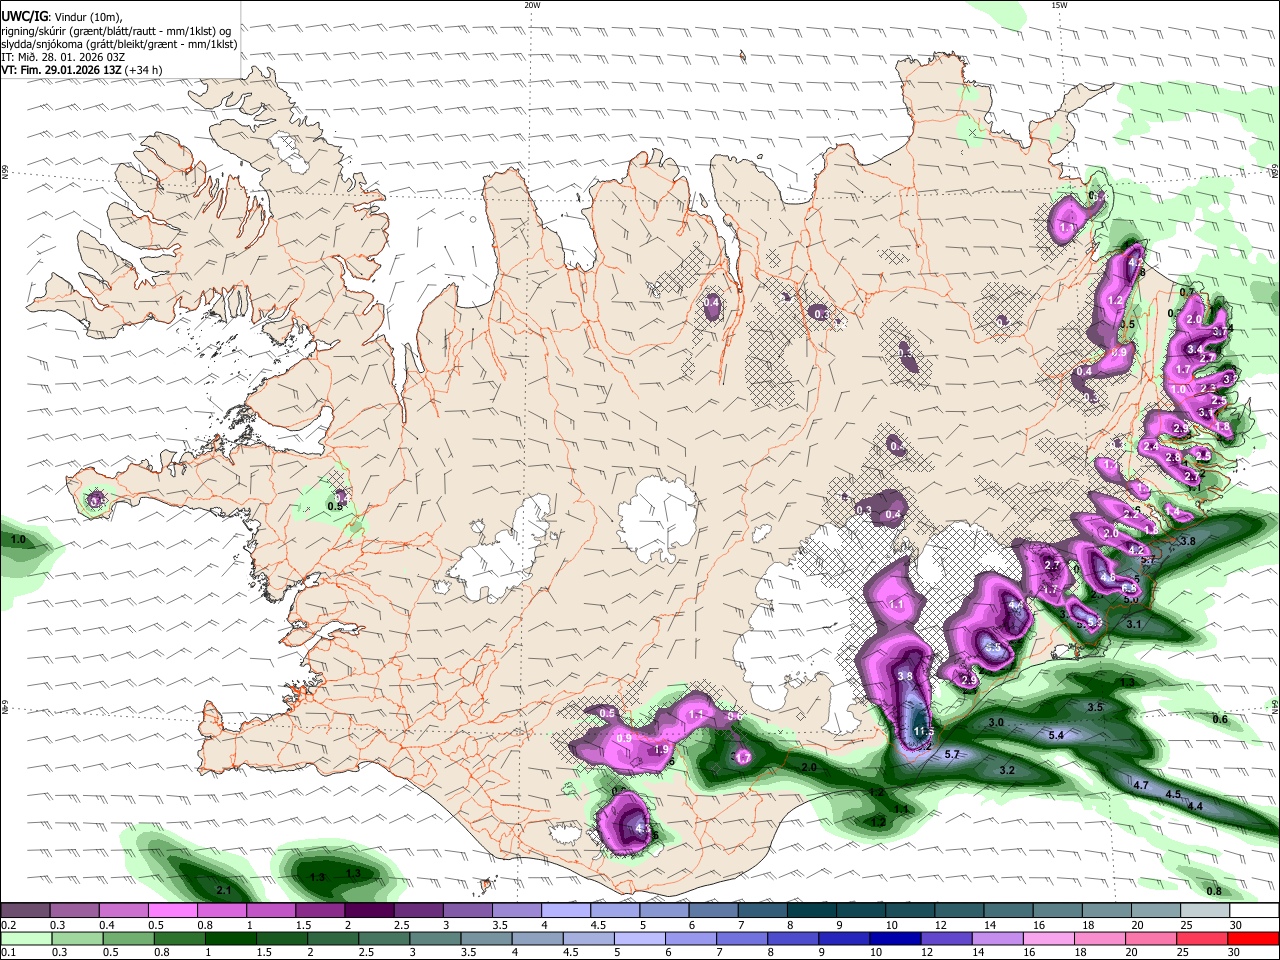Pick bright pink snow-scale swatch at 0.5
Image resolution: width=1280 pixels, height=960 pixels.
172,911
